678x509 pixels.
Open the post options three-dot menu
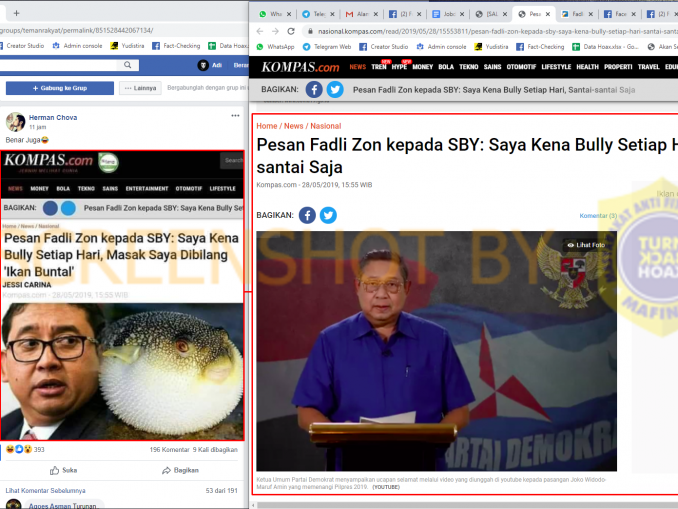coord(235,116)
